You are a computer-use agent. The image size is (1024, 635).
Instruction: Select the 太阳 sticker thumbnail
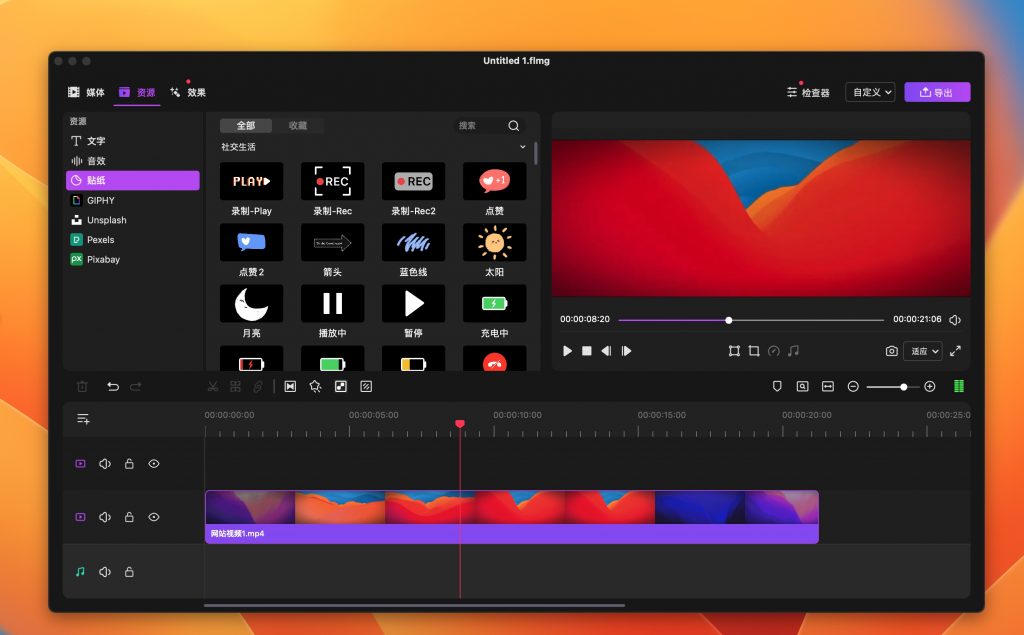click(494, 241)
